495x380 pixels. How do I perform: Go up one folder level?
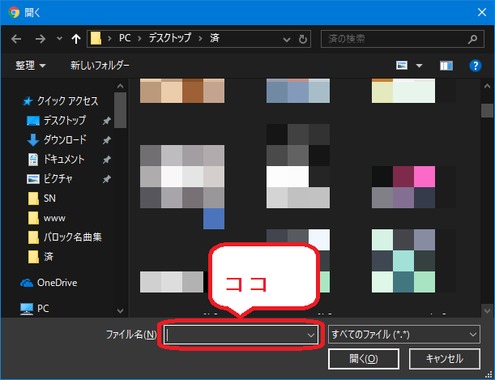click(x=76, y=39)
